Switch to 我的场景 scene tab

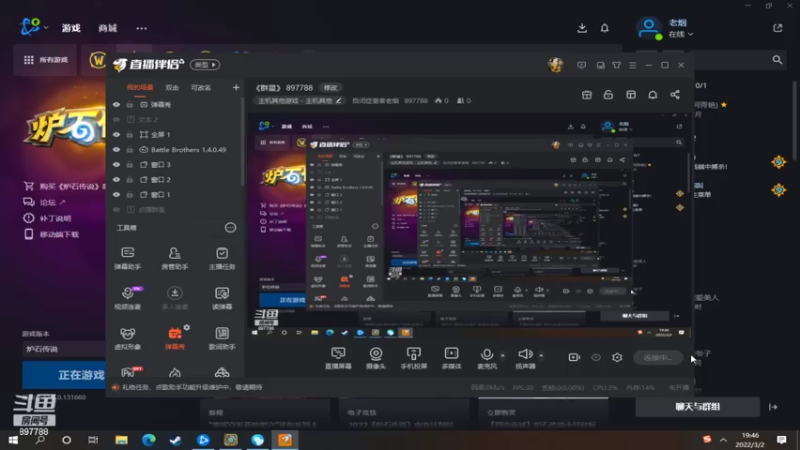click(x=140, y=88)
